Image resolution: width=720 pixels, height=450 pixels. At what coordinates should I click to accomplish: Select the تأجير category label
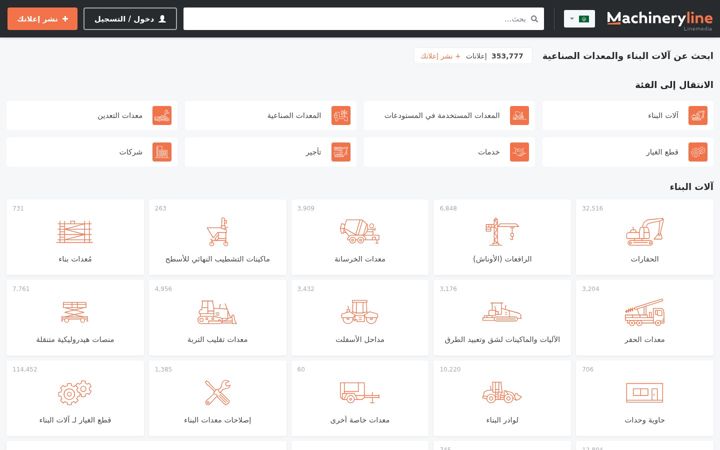point(314,152)
